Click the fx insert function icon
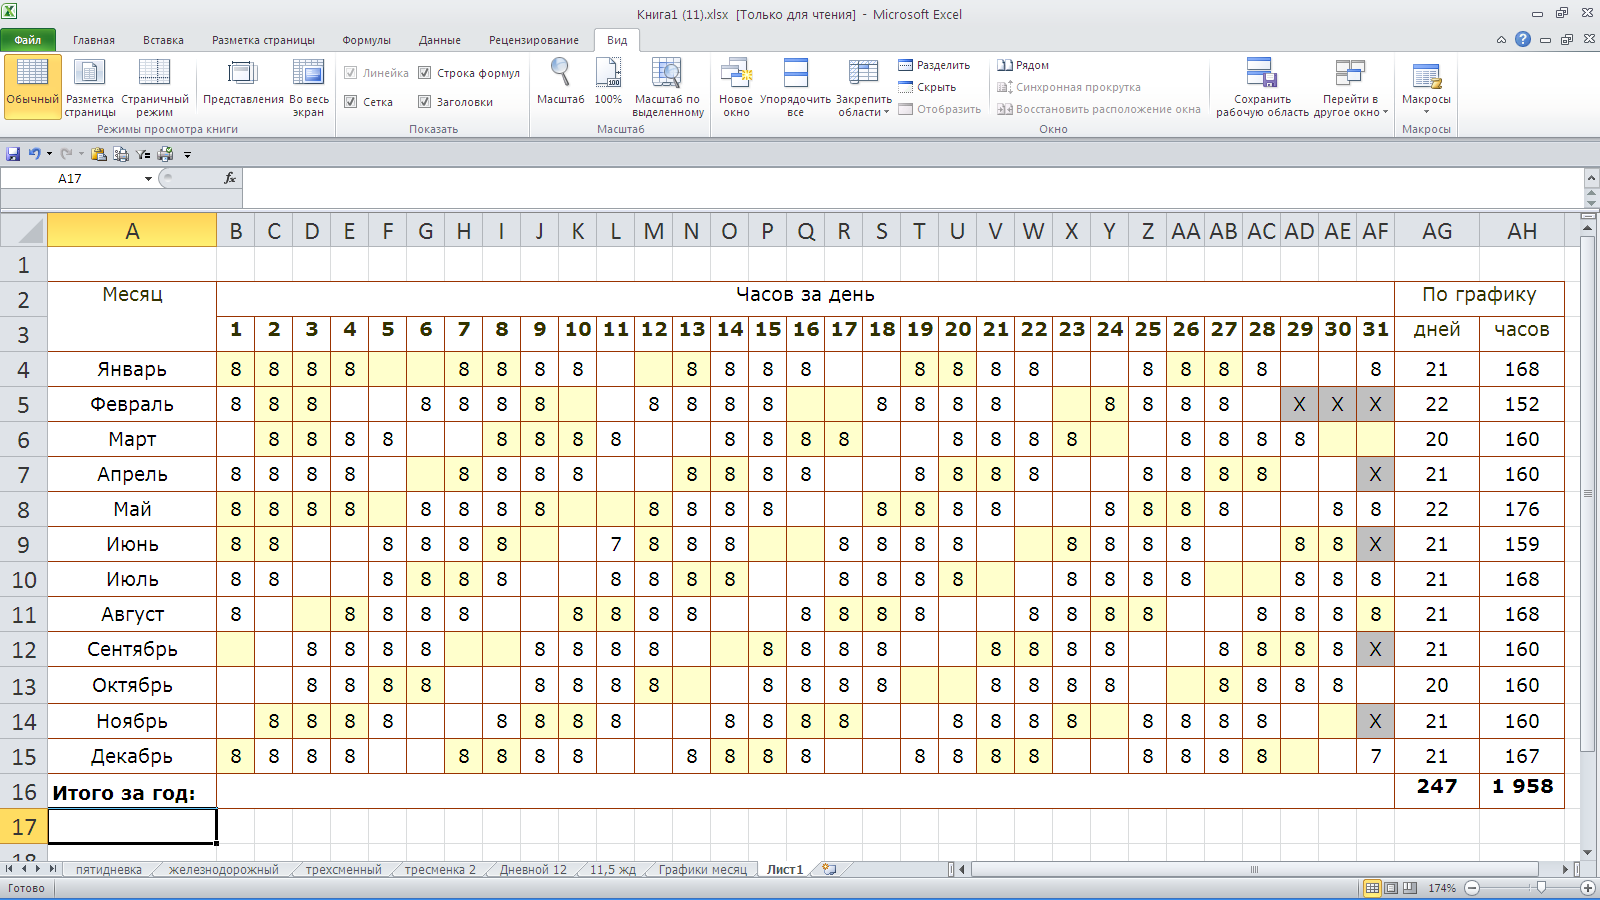The image size is (1600, 900). (230, 178)
